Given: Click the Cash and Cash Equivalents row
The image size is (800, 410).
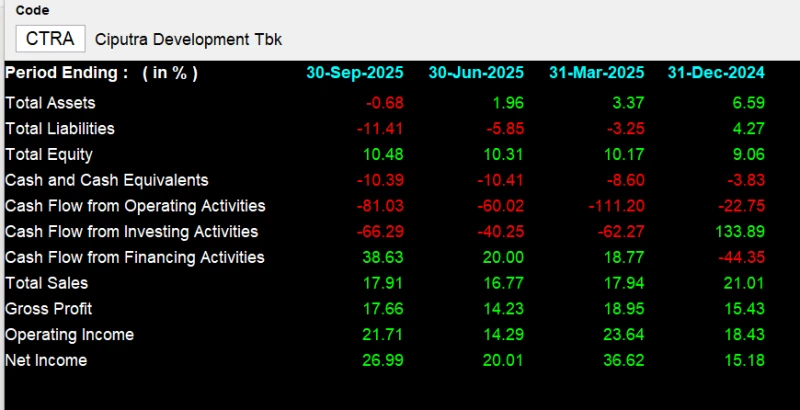Looking at the screenshot, I should coord(107,180).
